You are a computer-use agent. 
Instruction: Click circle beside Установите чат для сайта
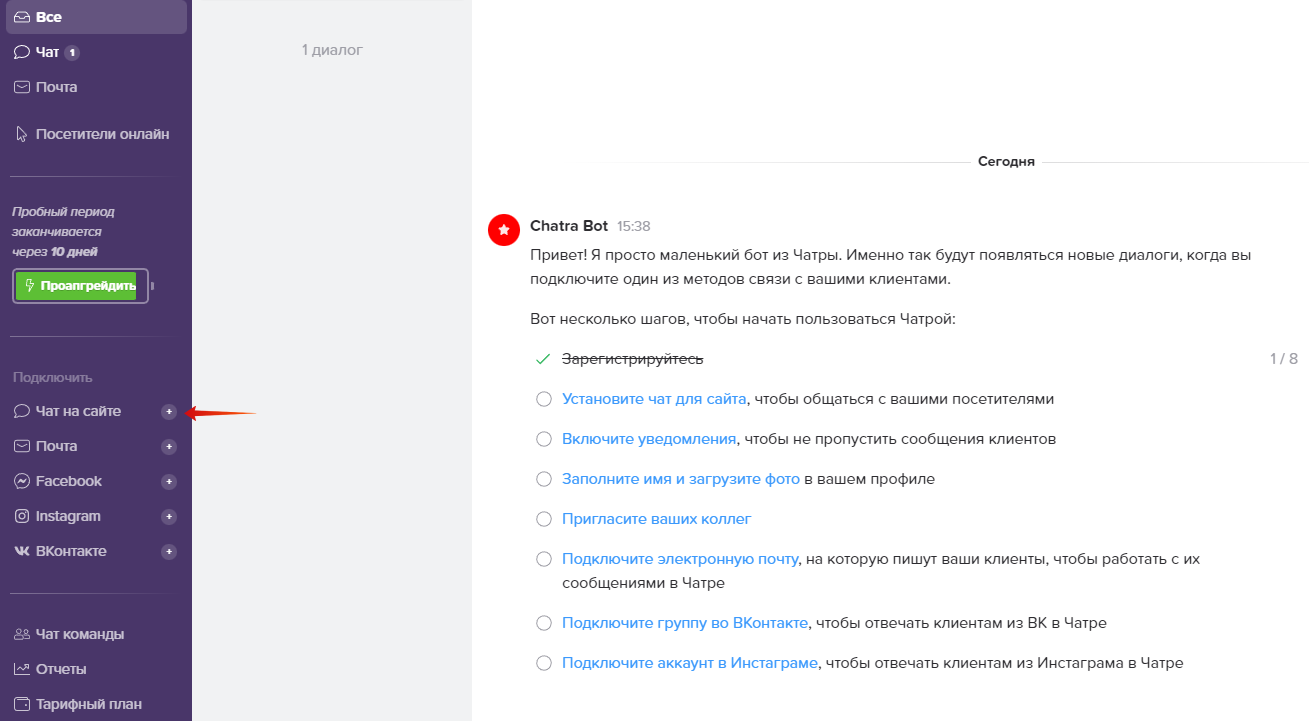(544, 399)
